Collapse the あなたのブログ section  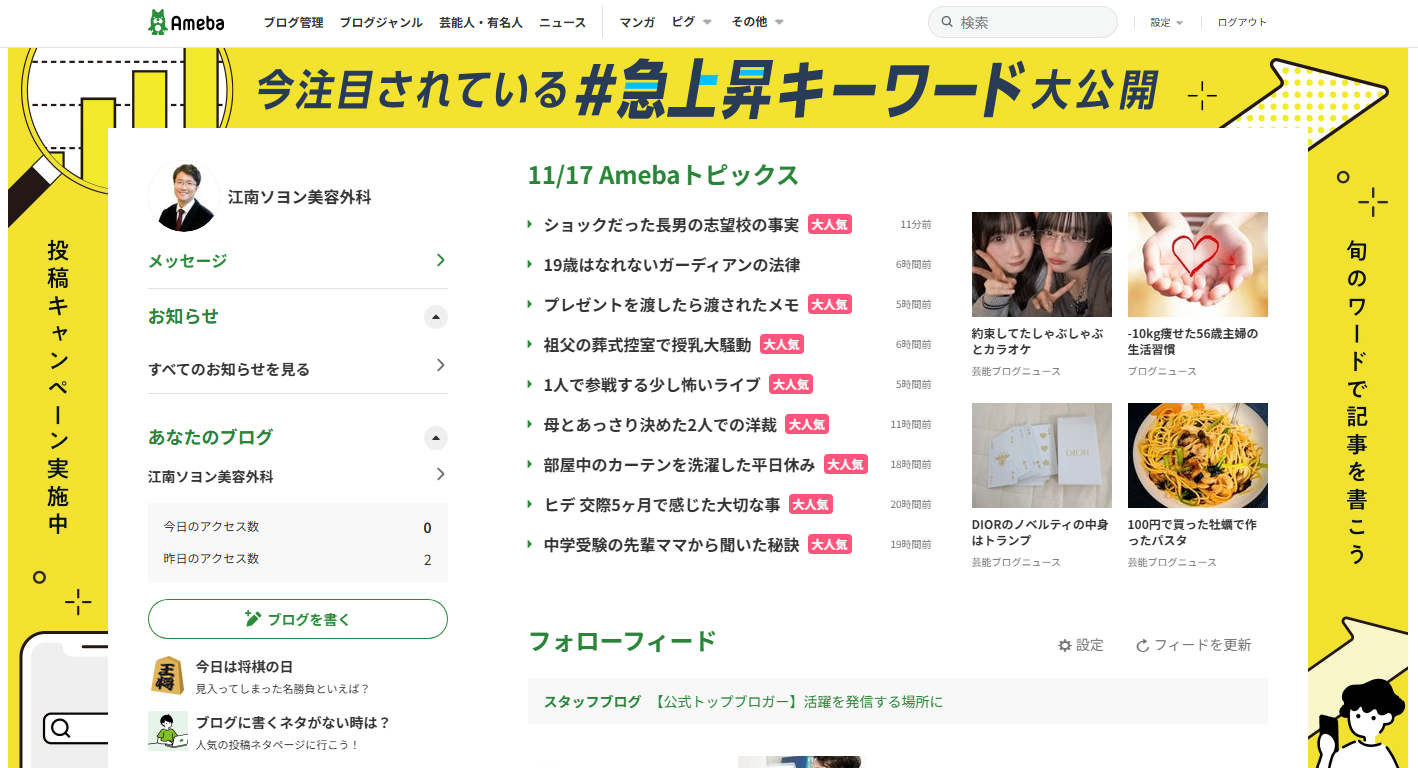point(436,437)
